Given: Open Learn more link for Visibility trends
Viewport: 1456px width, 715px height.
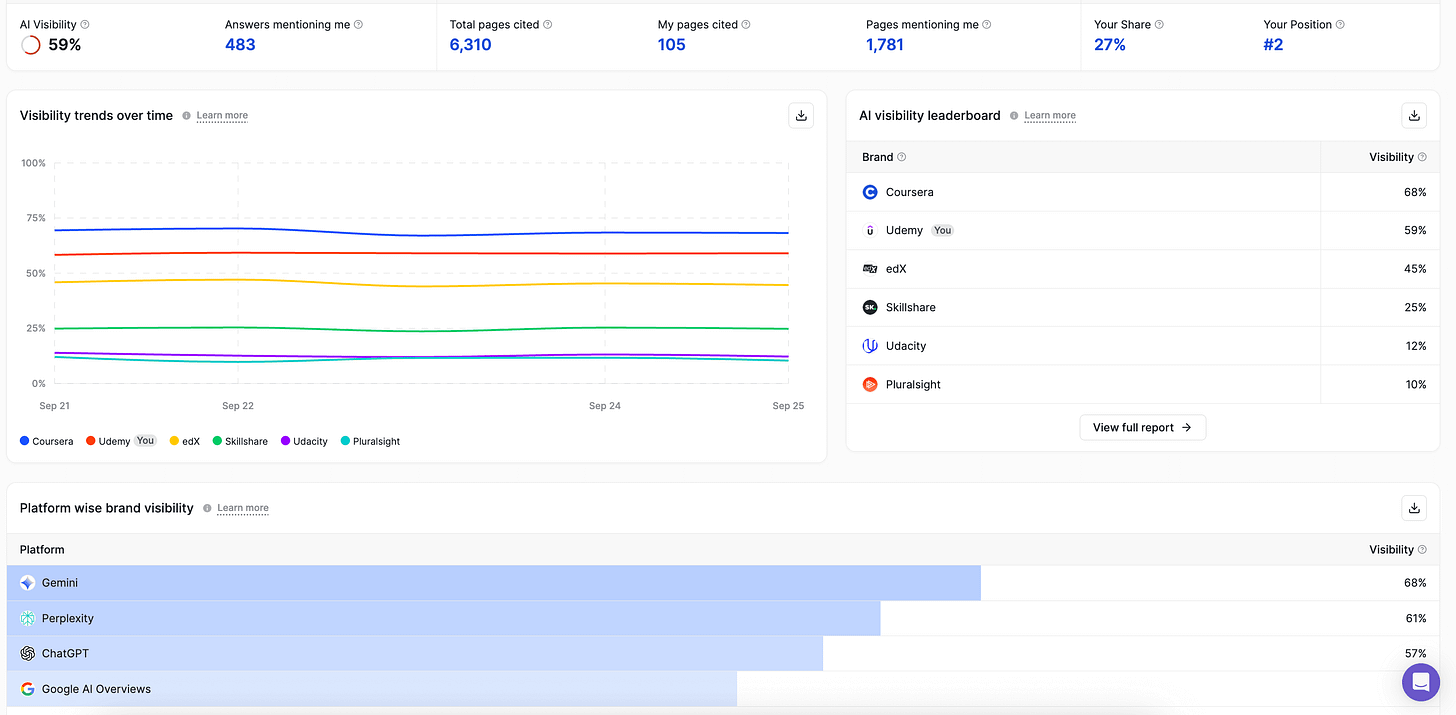Looking at the screenshot, I should coord(222,116).
